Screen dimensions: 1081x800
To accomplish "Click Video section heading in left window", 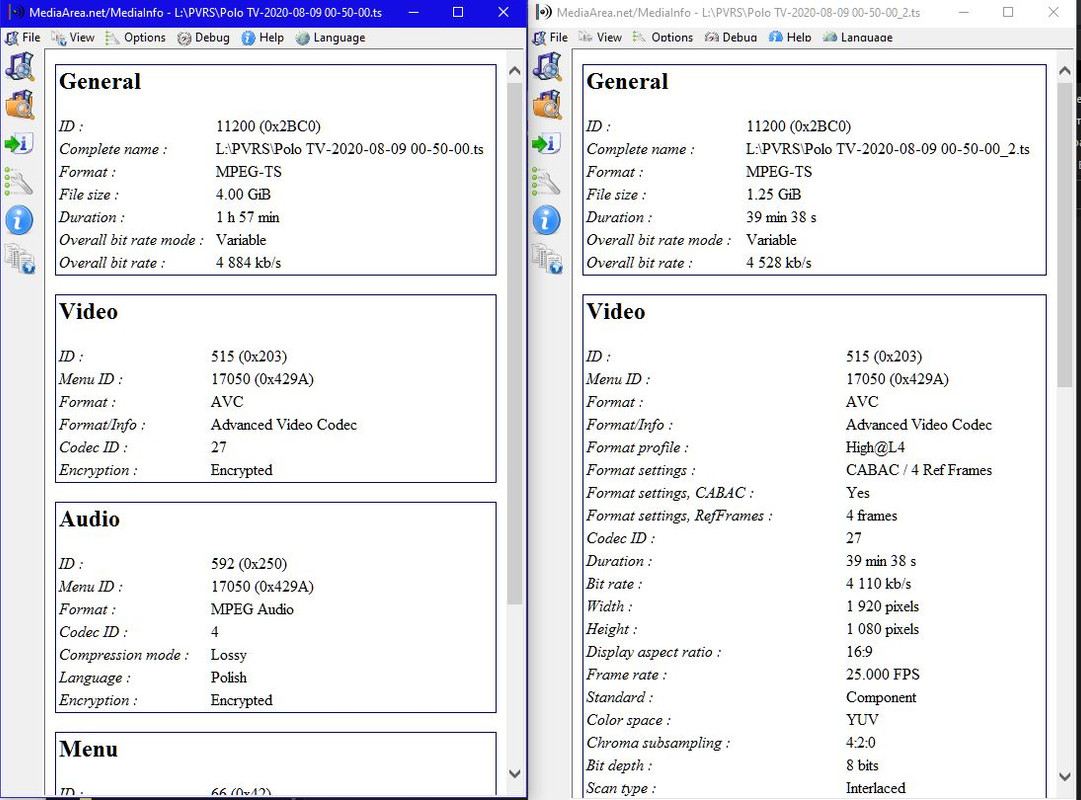I will pos(88,312).
